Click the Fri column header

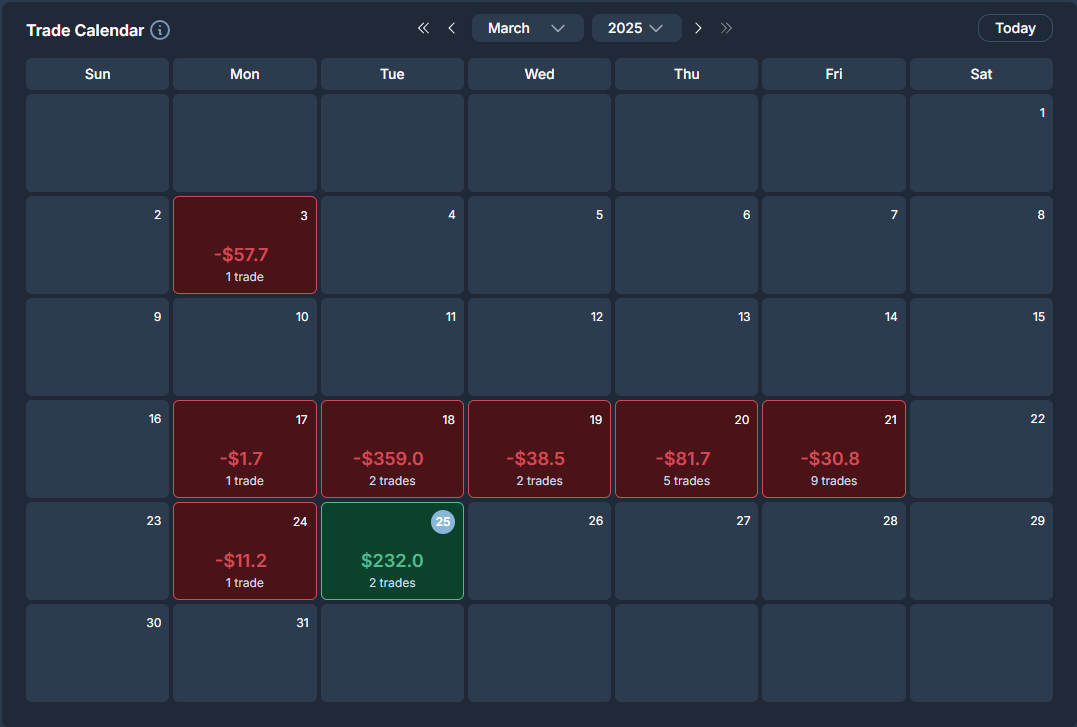tap(834, 74)
